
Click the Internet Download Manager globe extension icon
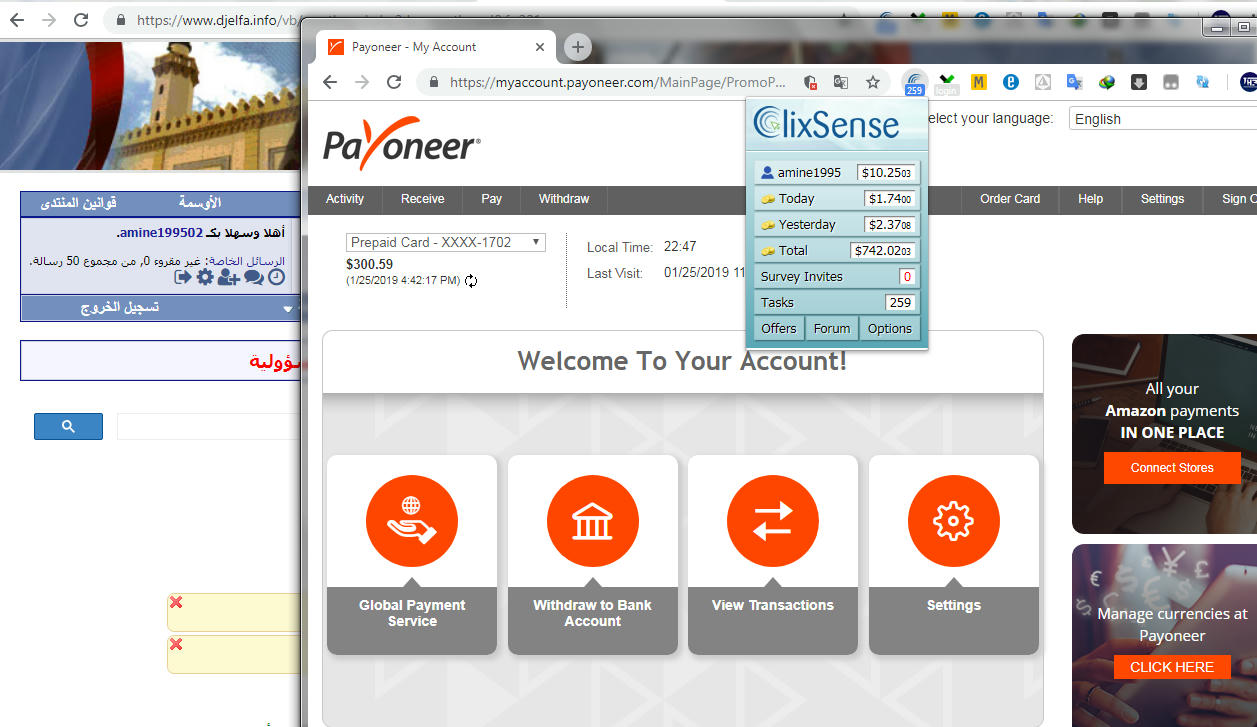(1106, 83)
